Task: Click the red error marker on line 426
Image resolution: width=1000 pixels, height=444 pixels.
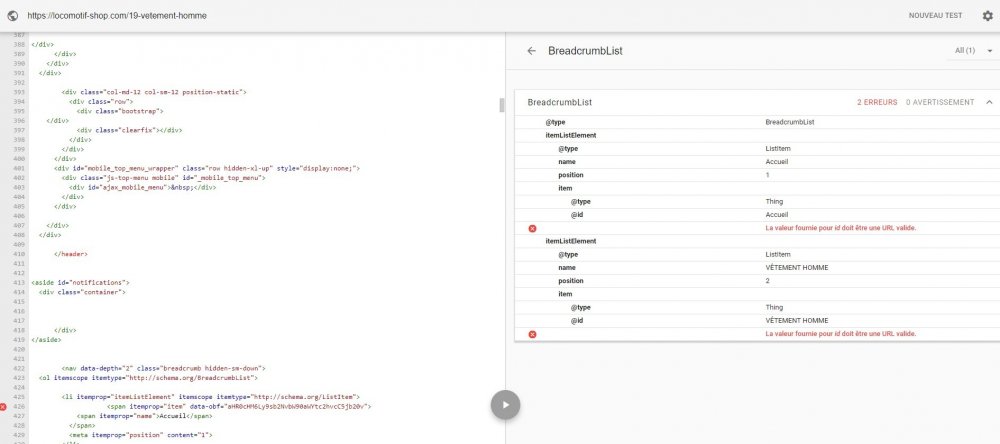Action: click(x=3, y=406)
